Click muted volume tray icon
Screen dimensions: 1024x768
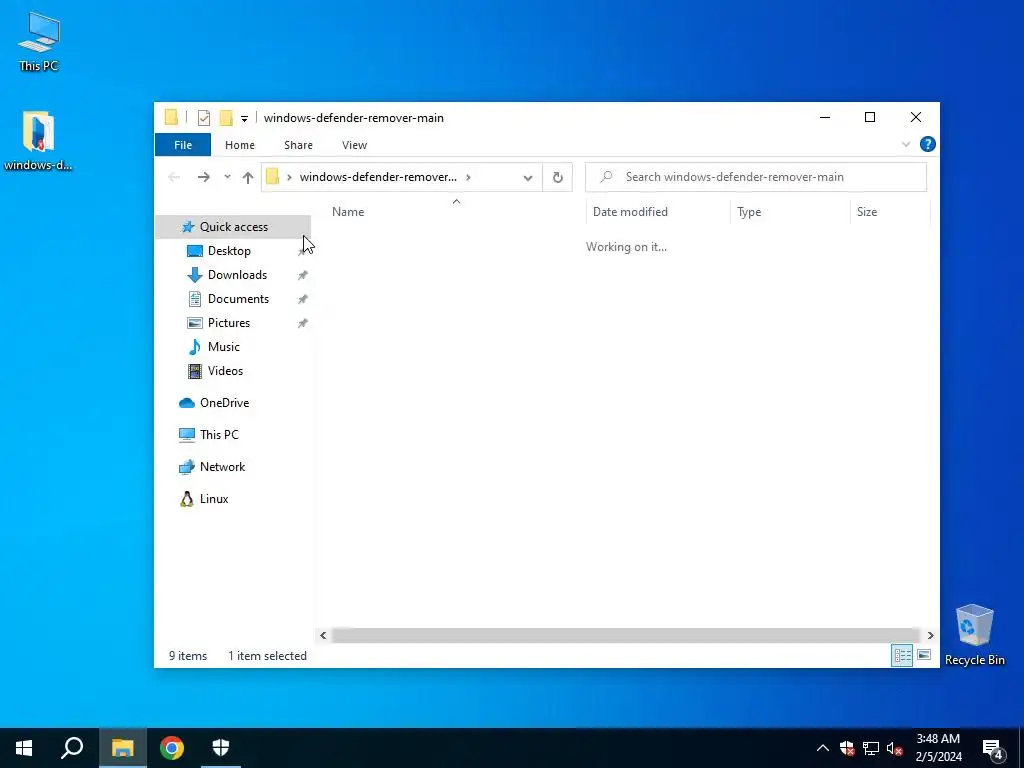click(x=895, y=748)
